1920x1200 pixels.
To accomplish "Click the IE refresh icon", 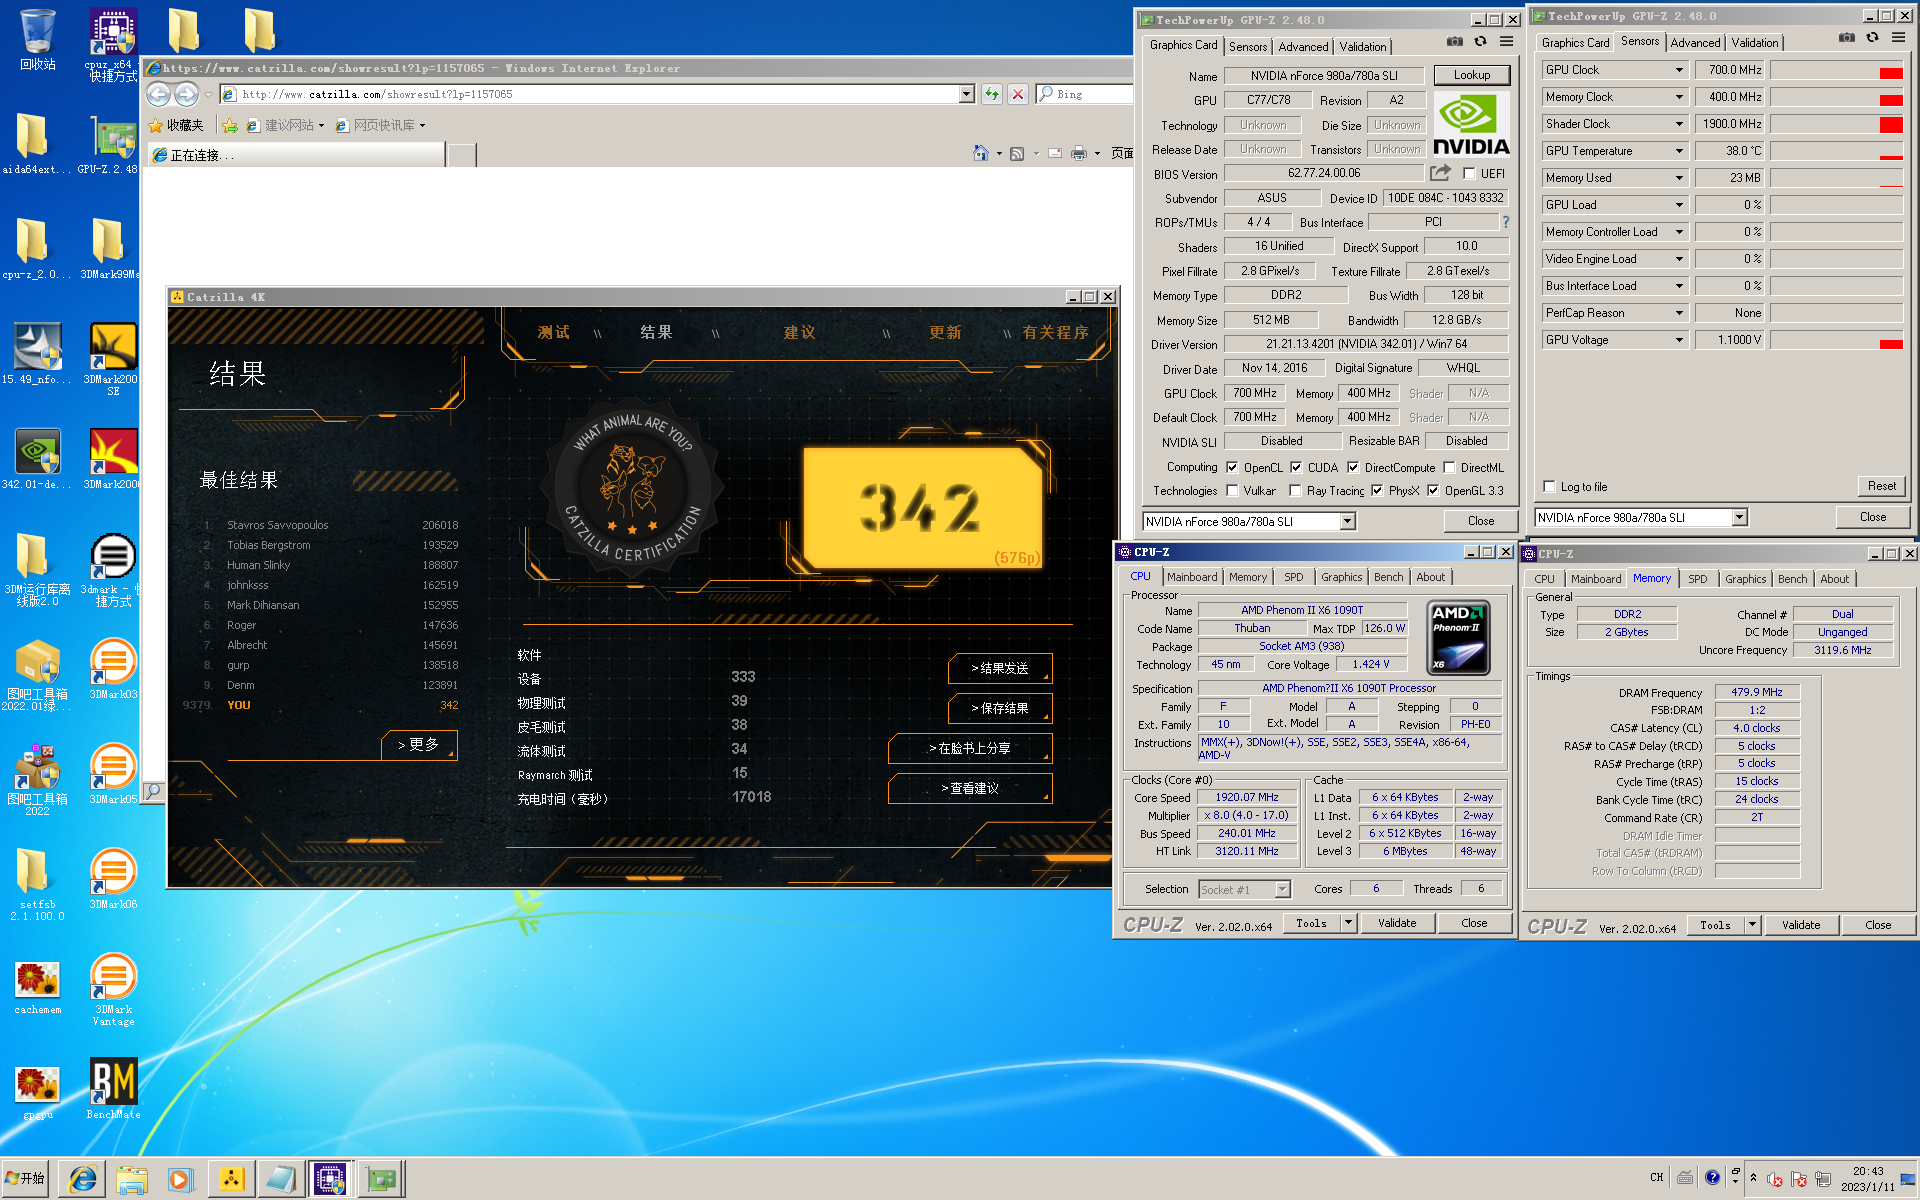I will [991, 94].
